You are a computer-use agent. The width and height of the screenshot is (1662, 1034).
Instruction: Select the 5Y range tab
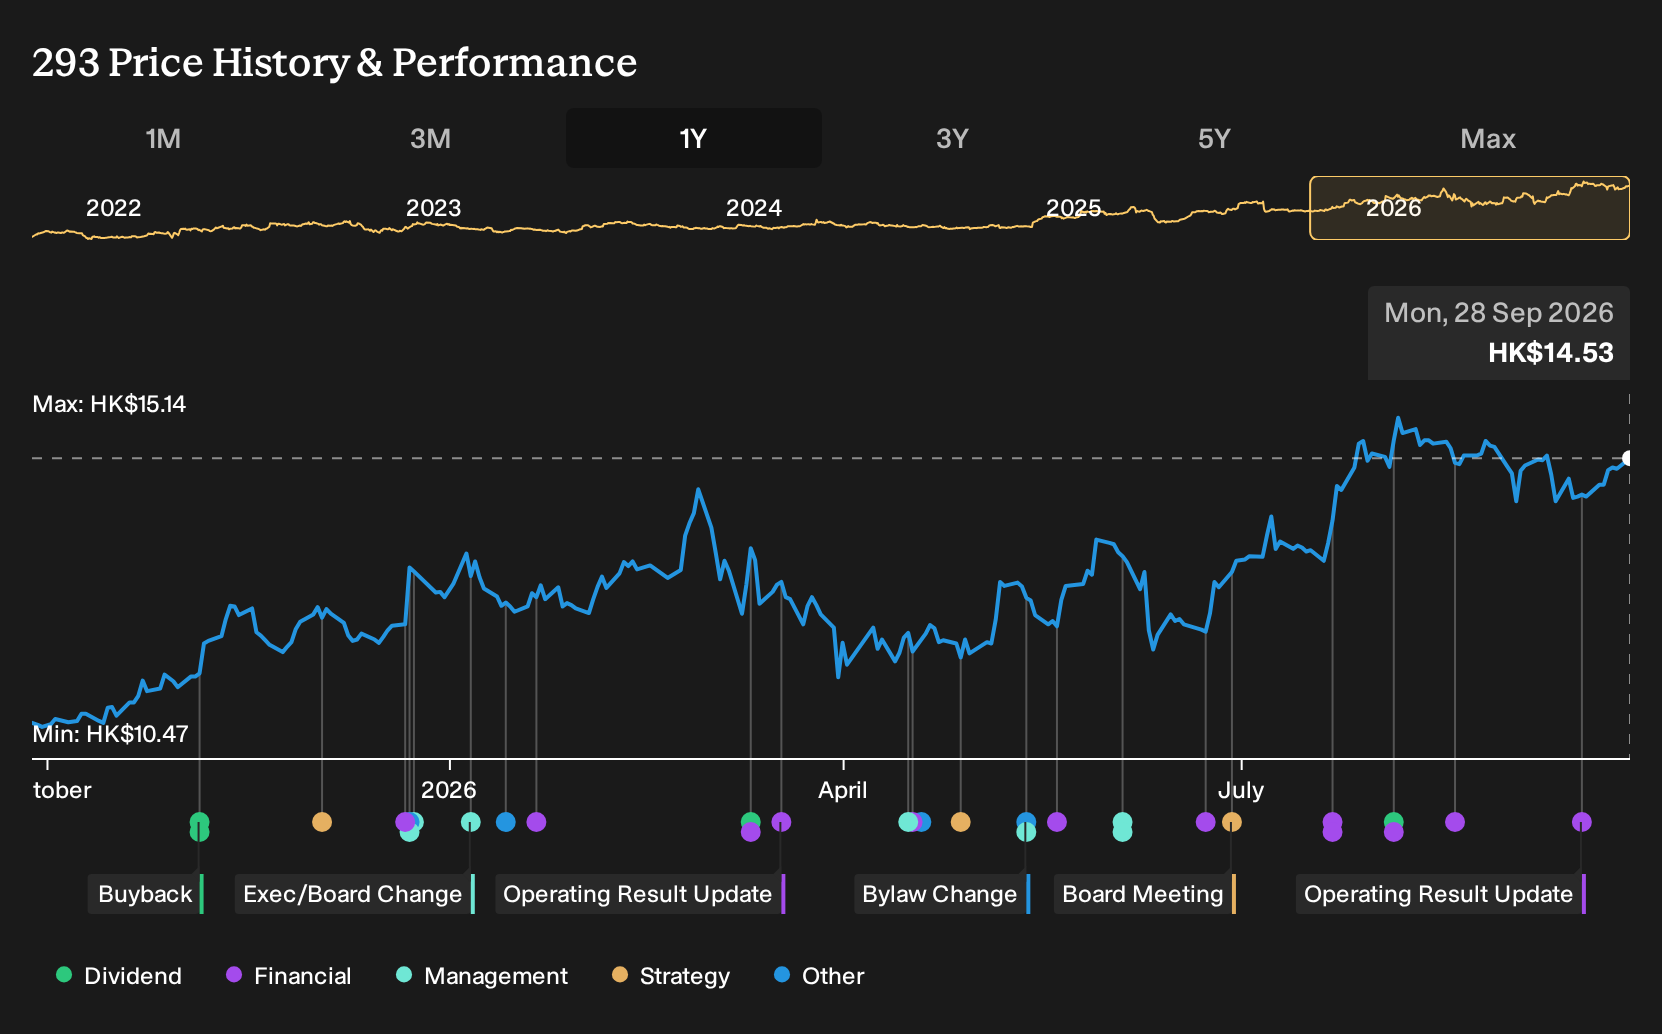click(x=1214, y=138)
